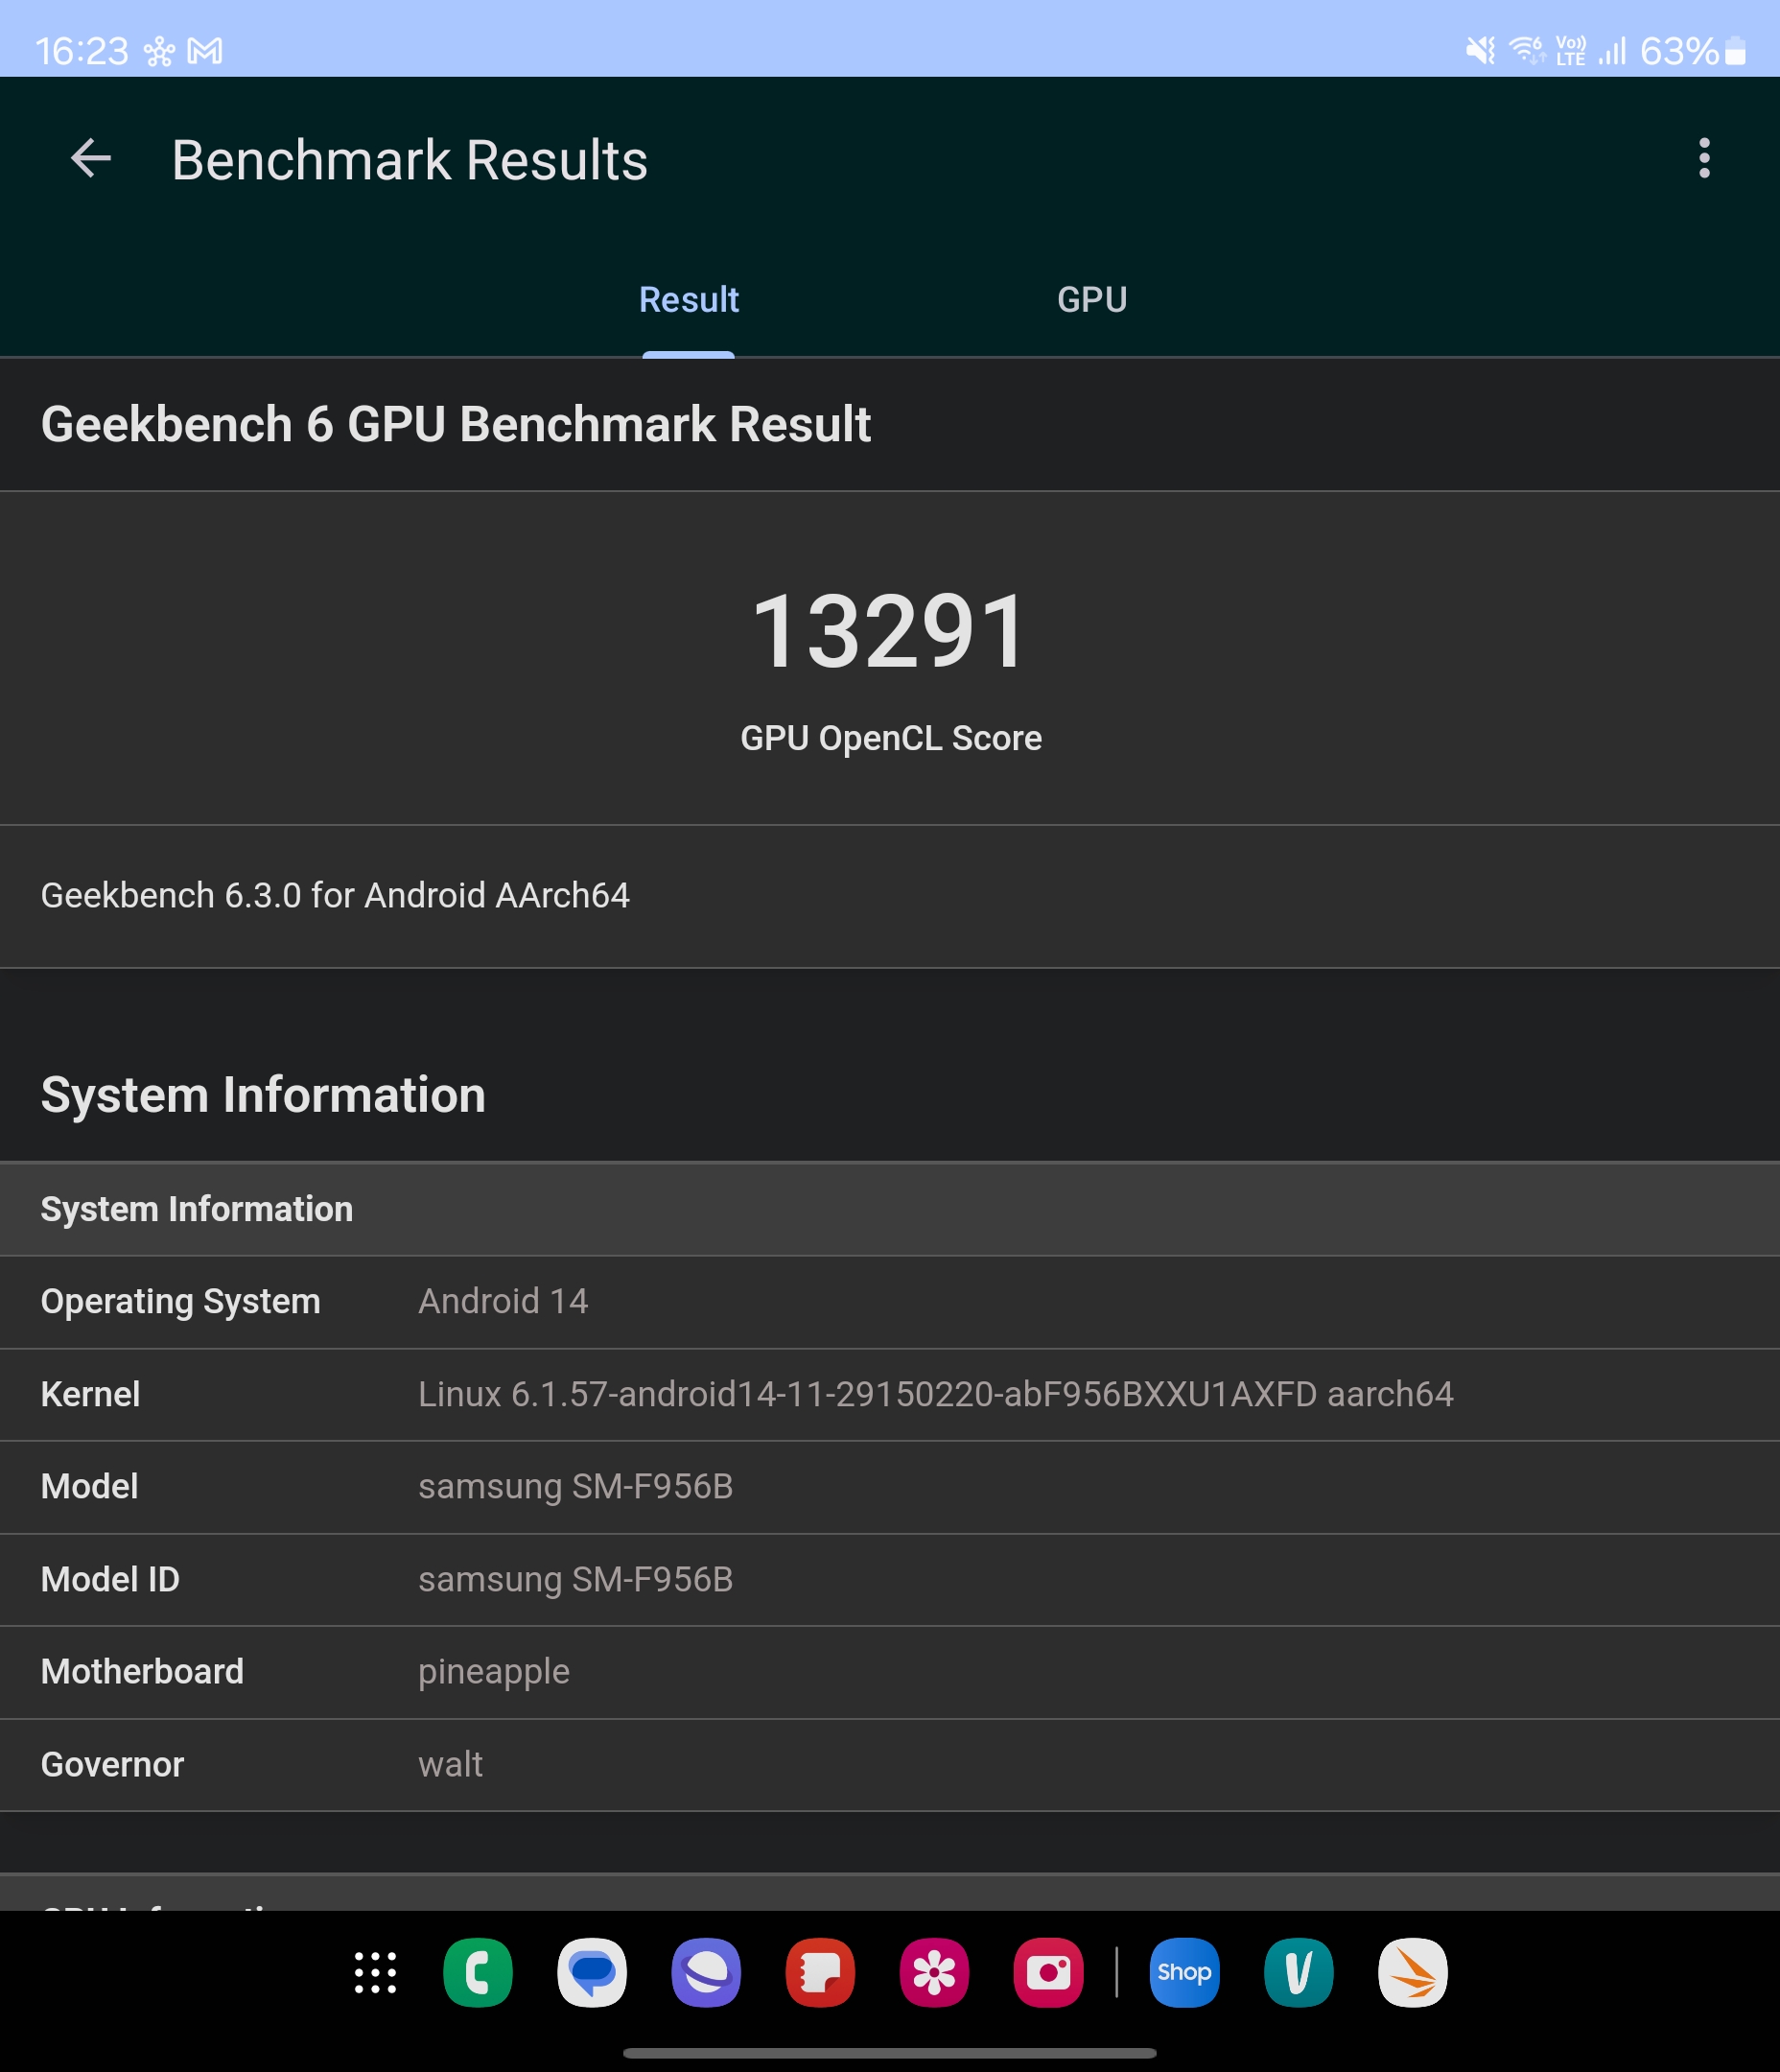
Task: Tap the cellular signal bars icon
Action: pyautogui.click(x=1612, y=50)
